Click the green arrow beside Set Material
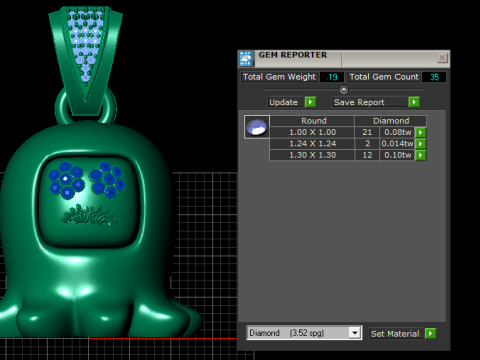The width and height of the screenshot is (480, 360). [430, 333]
